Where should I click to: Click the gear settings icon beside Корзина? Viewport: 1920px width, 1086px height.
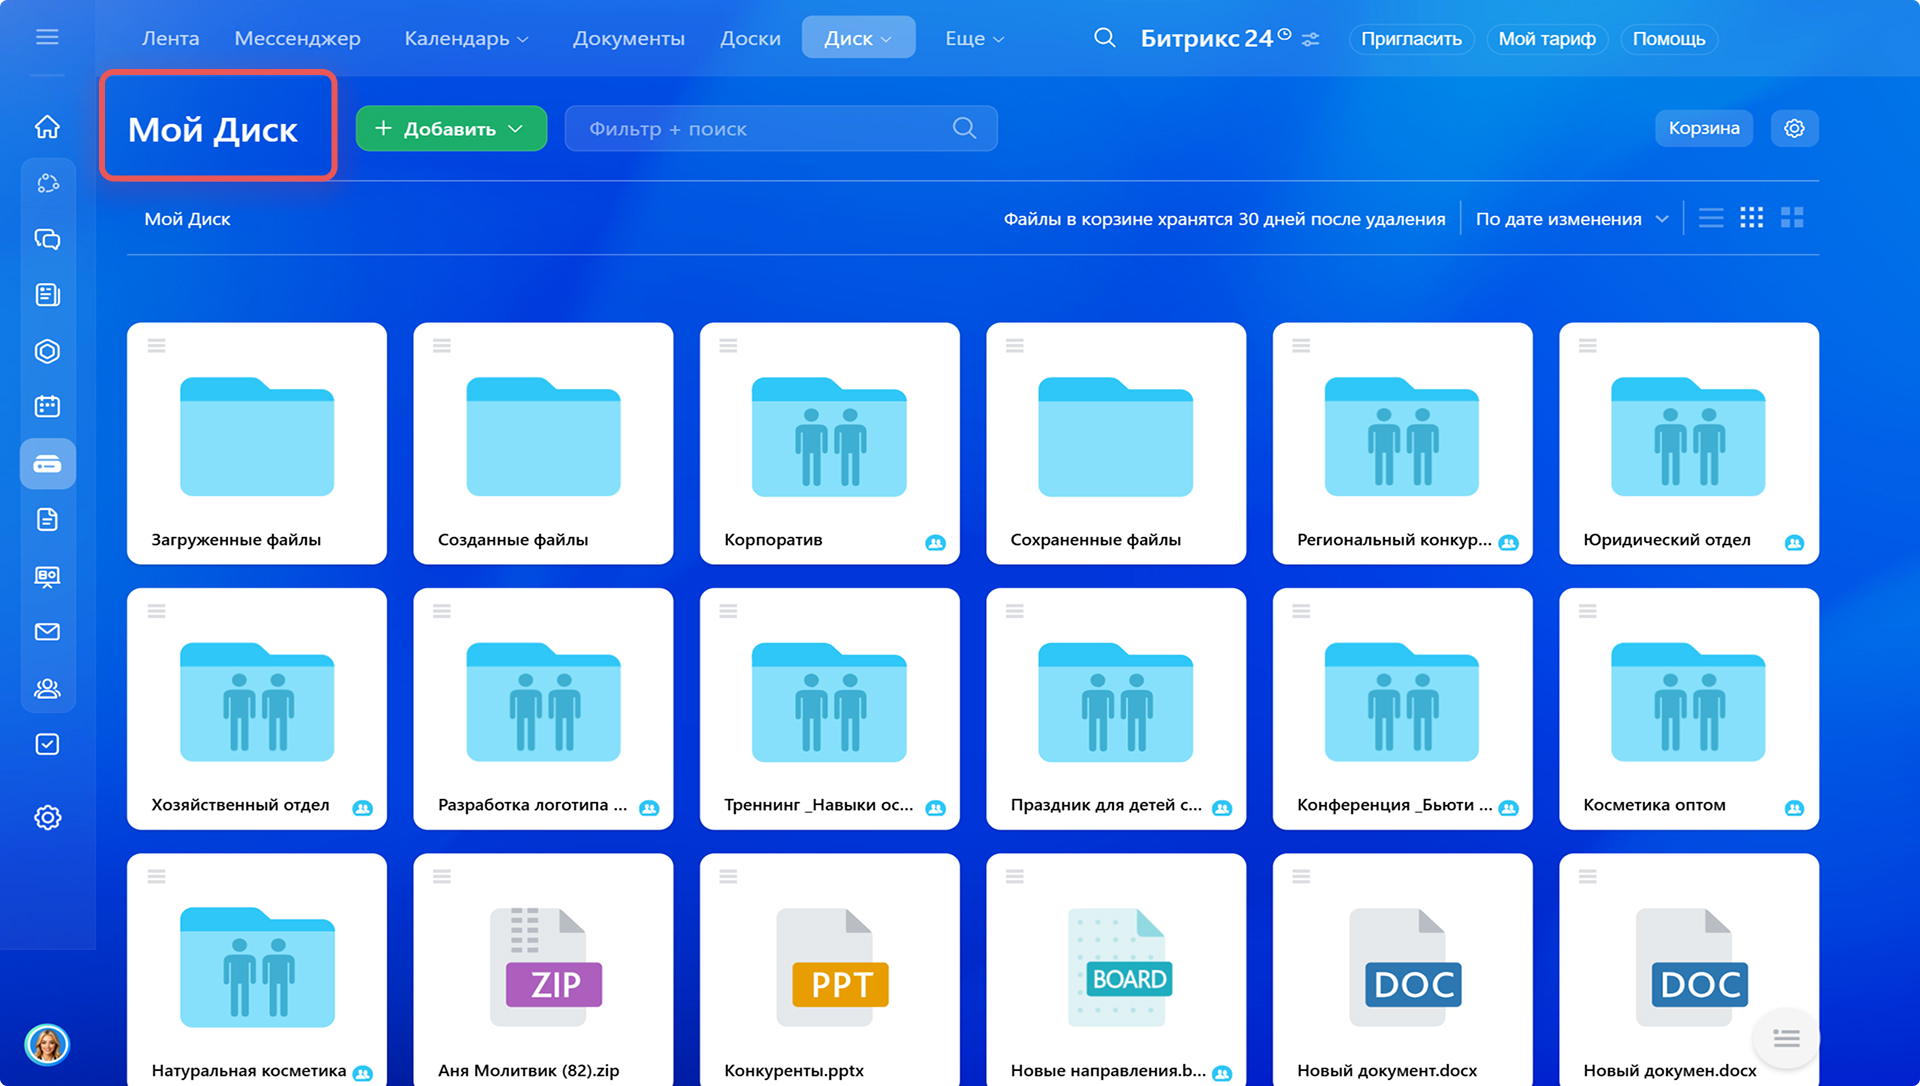pos(1794,128)
